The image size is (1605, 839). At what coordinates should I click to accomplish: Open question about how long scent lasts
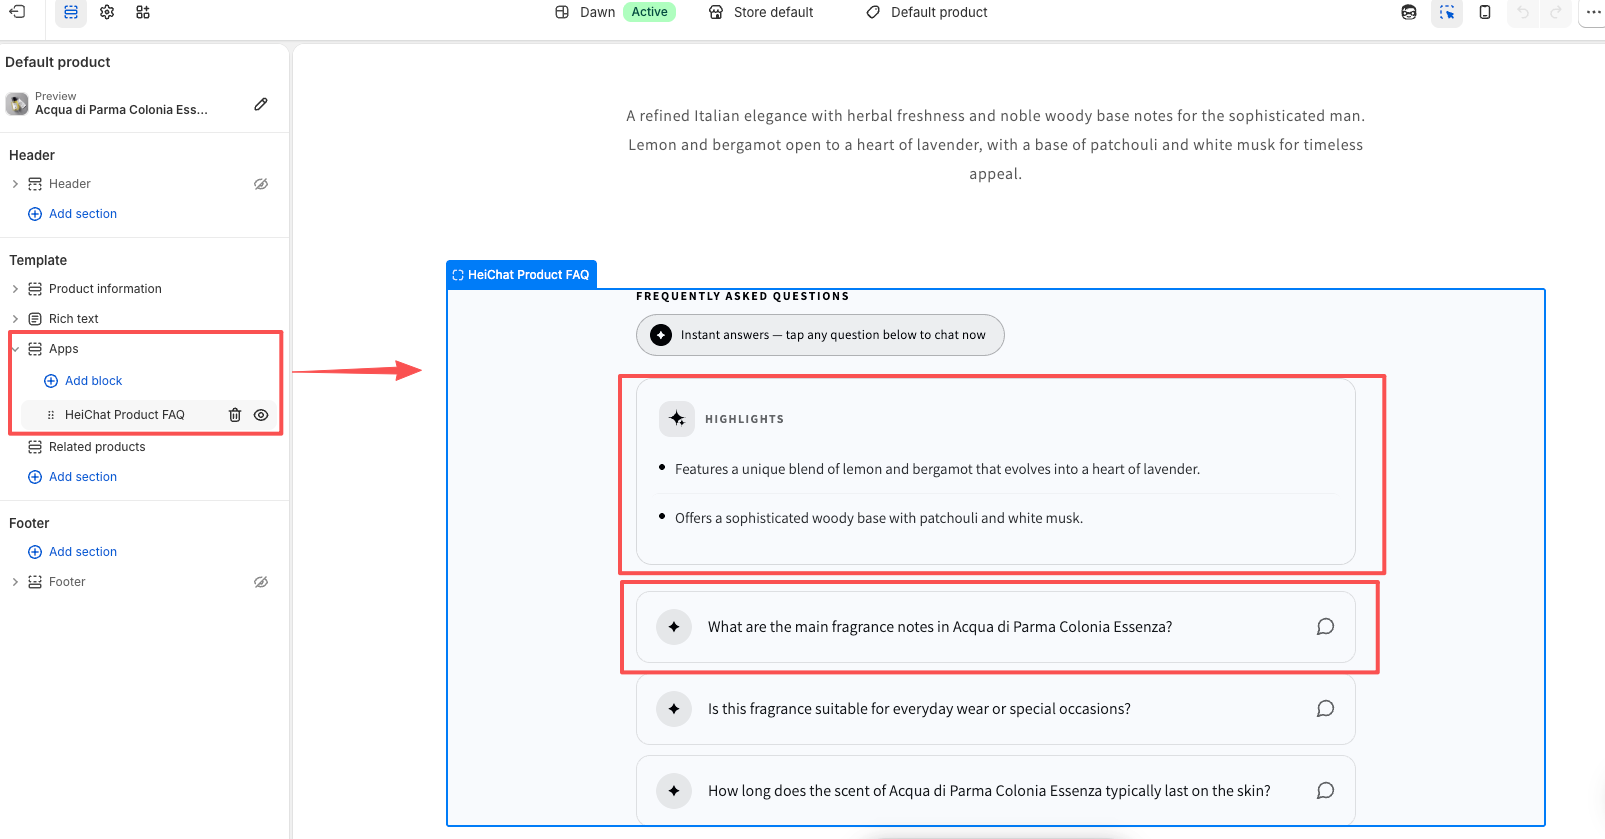996,791
